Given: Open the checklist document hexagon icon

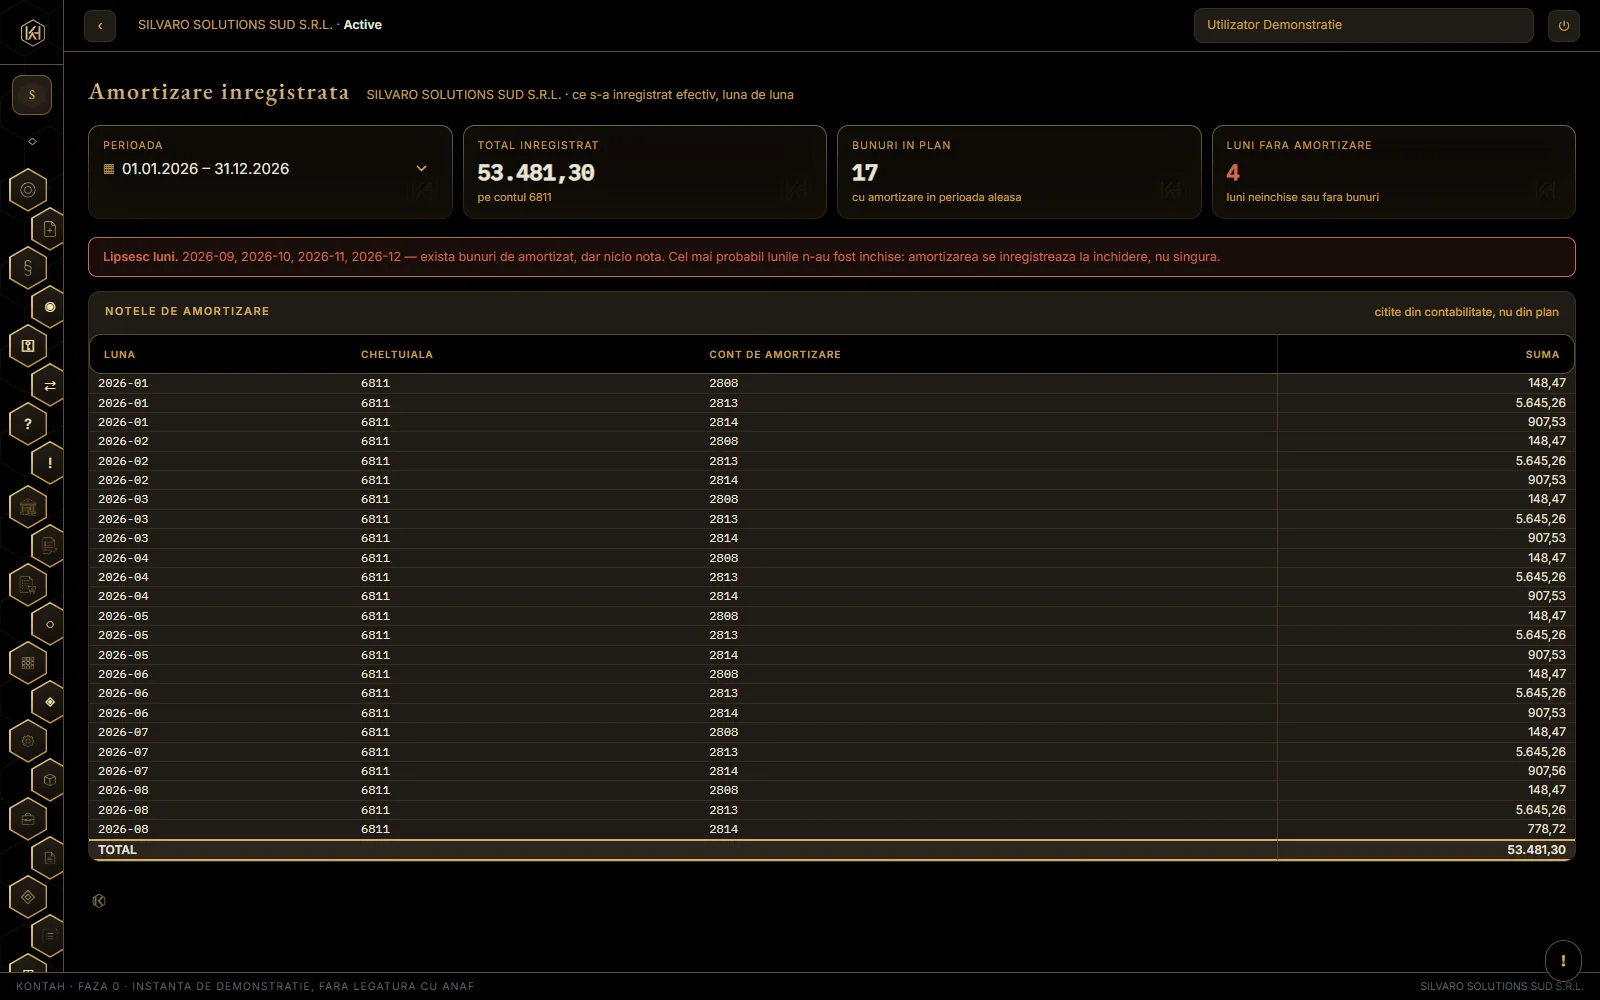Looking at the screenshot, I should click(x=49, y=546).
